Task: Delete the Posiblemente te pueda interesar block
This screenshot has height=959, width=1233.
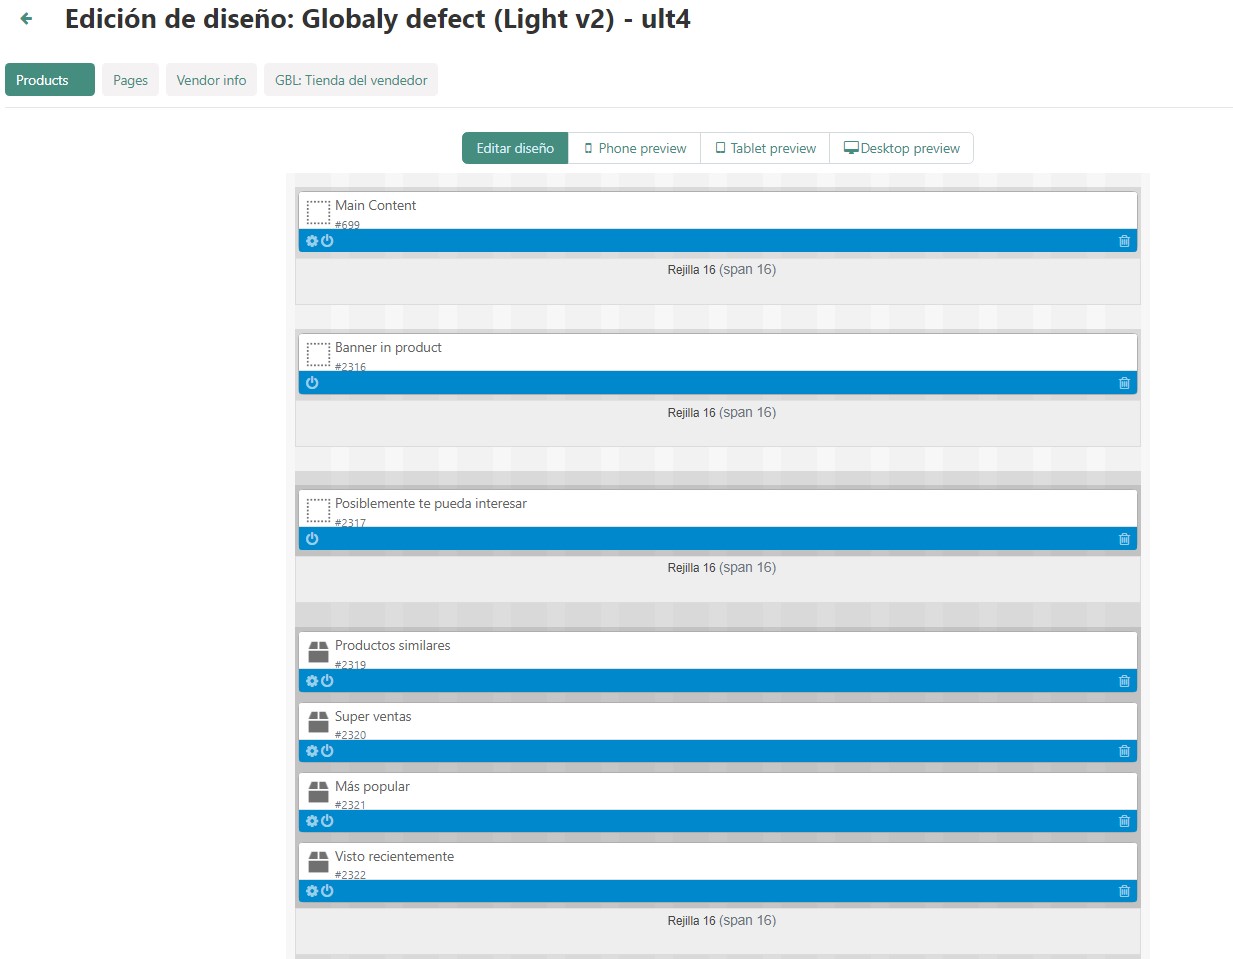Action: [x=1124, y=539]
